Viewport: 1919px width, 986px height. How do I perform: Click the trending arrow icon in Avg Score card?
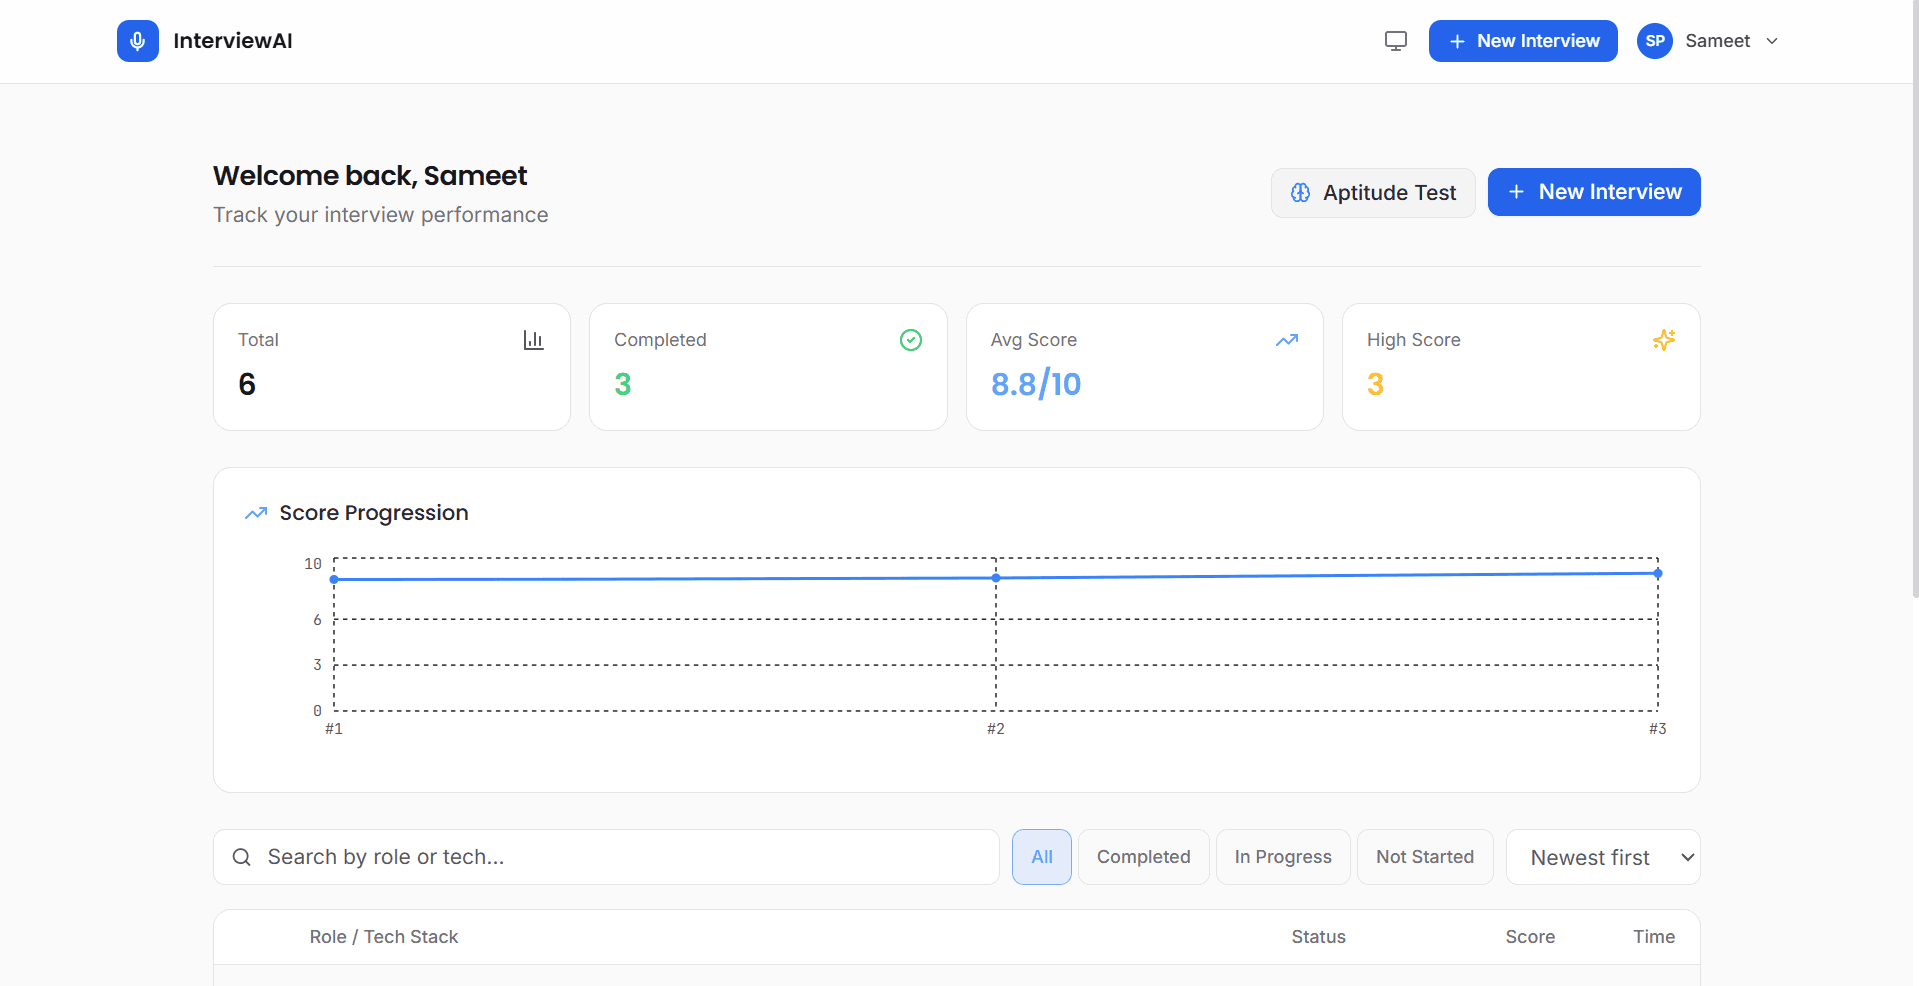click(1287, 340)
